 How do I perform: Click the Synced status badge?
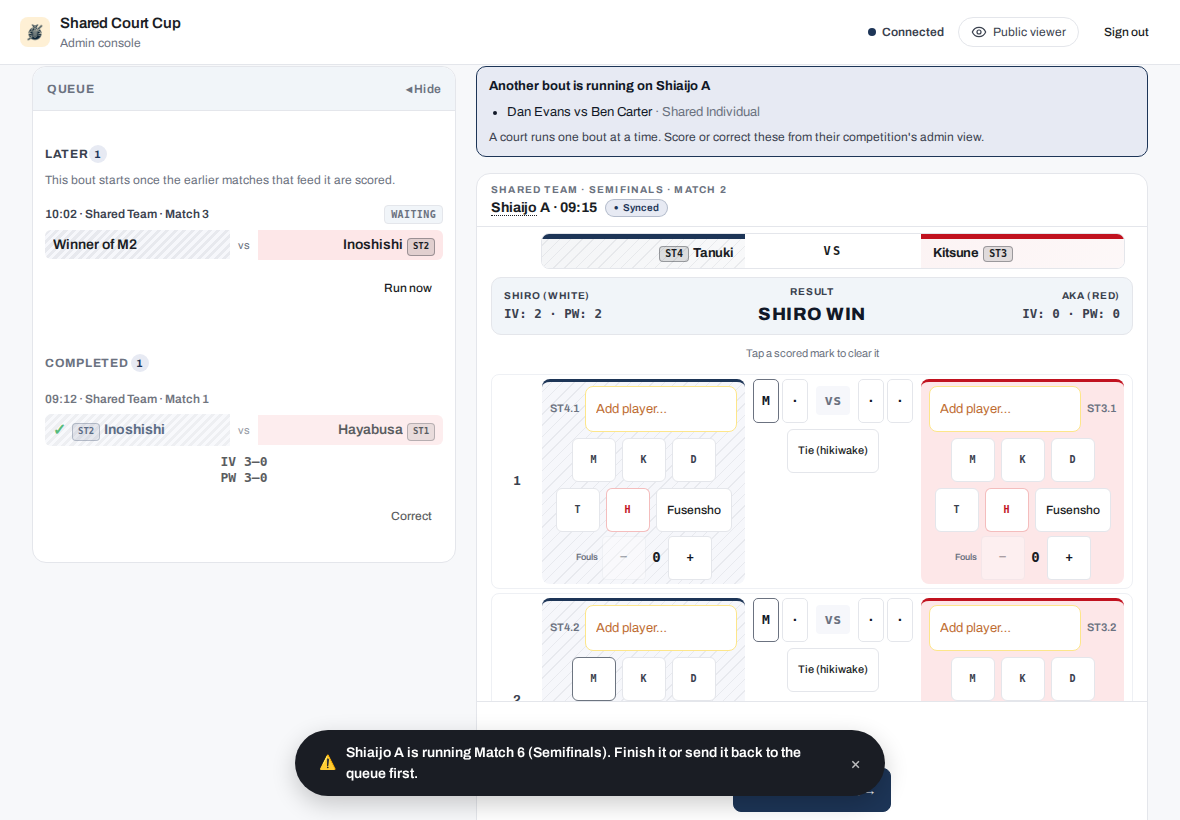coord(636,208)
